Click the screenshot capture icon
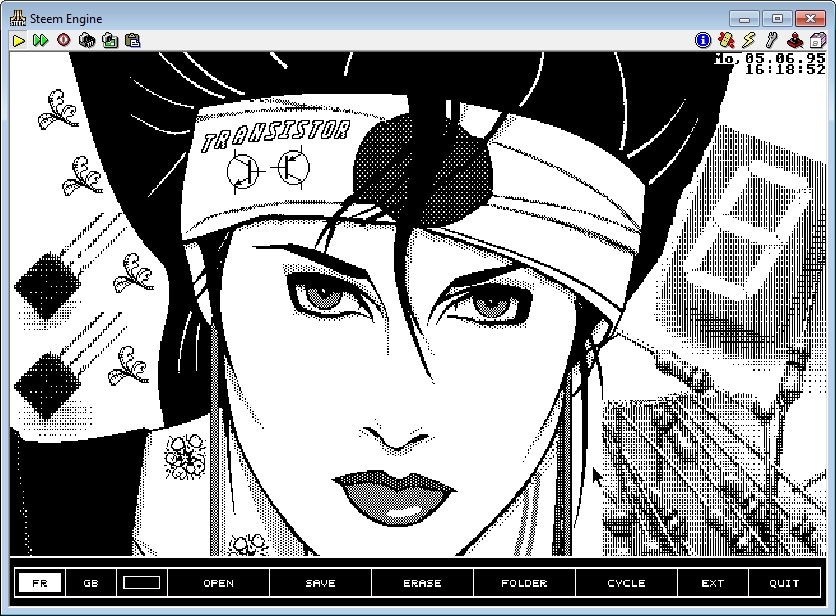Image resolution: width=836 pixels, height=616 pixels. point(110,40)
